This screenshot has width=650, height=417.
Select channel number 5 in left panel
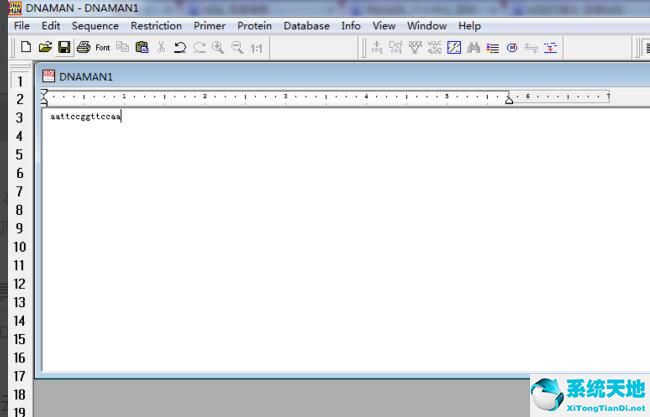pyautogui.click(x=18, y=155)
